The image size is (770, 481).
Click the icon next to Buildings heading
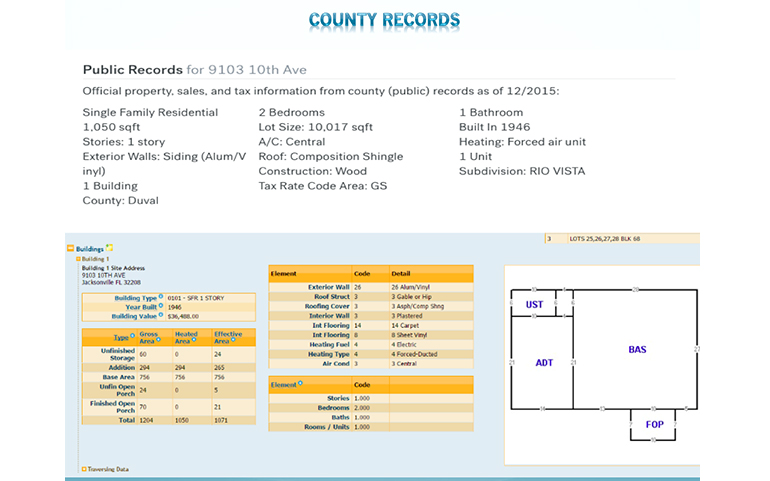point(110,248)
